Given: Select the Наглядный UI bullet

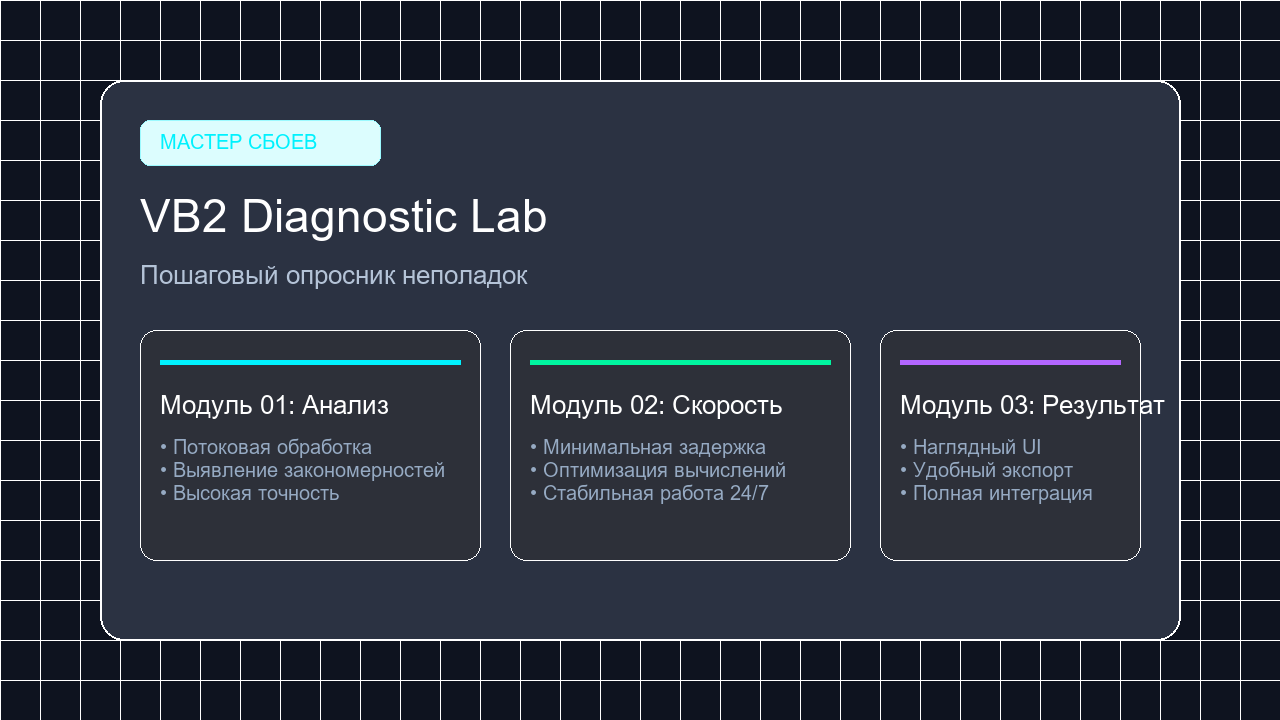Looking at the screenshot, I should coord(971,447).
